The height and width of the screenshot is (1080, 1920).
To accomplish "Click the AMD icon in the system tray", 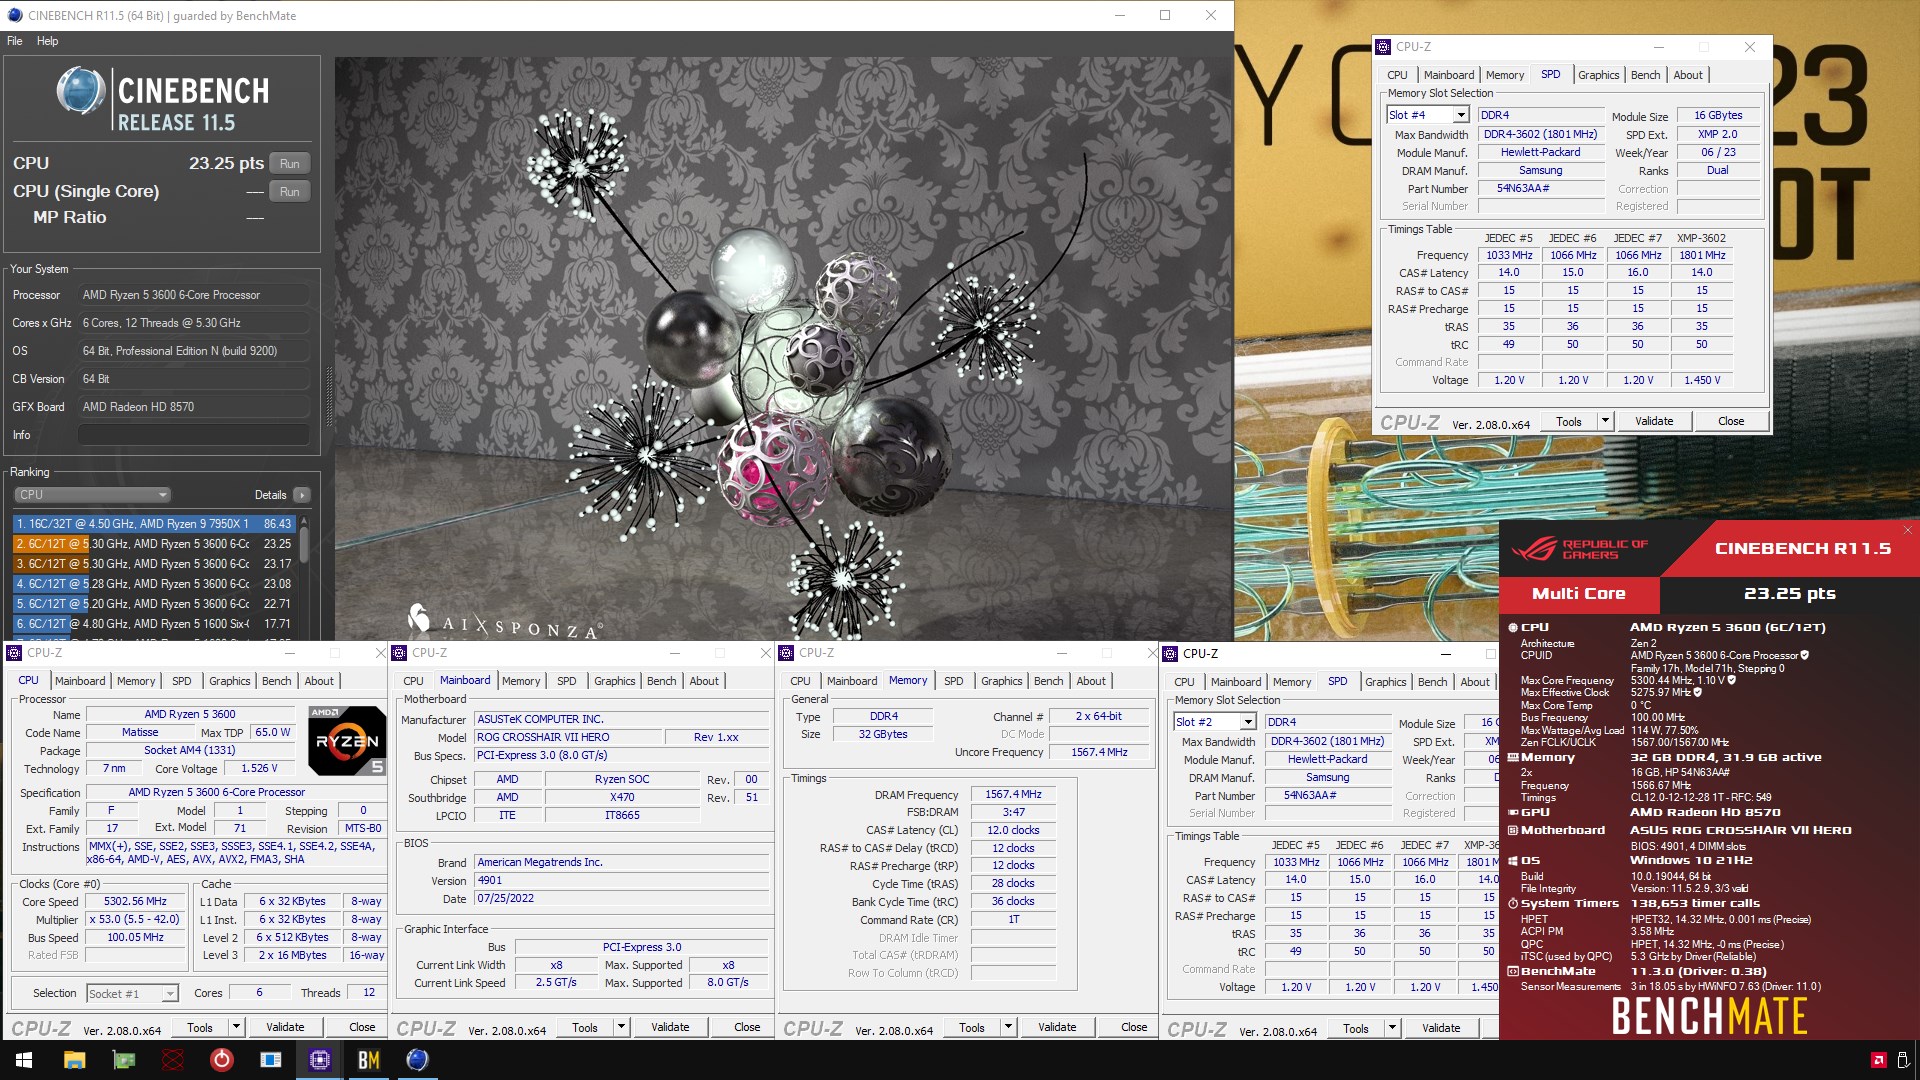I will point(1878,1060).
